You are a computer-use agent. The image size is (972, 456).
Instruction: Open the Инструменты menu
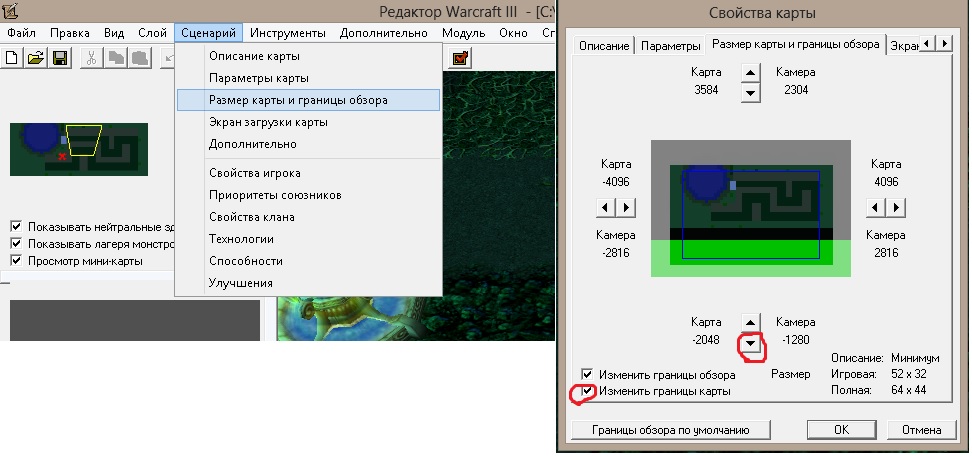pyautogui.click(x=288, y=33)
